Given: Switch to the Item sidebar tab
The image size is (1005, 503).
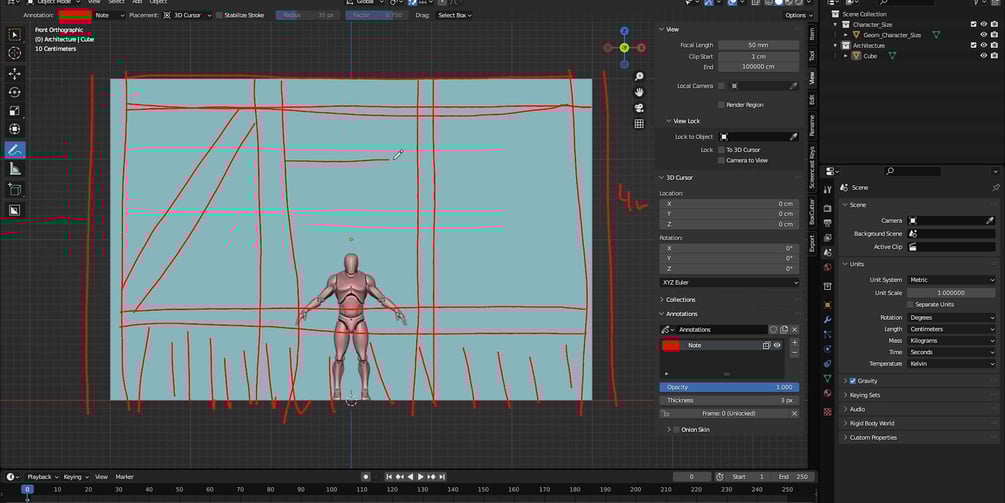Looking at the screenshot, I should tap(812, 34).
